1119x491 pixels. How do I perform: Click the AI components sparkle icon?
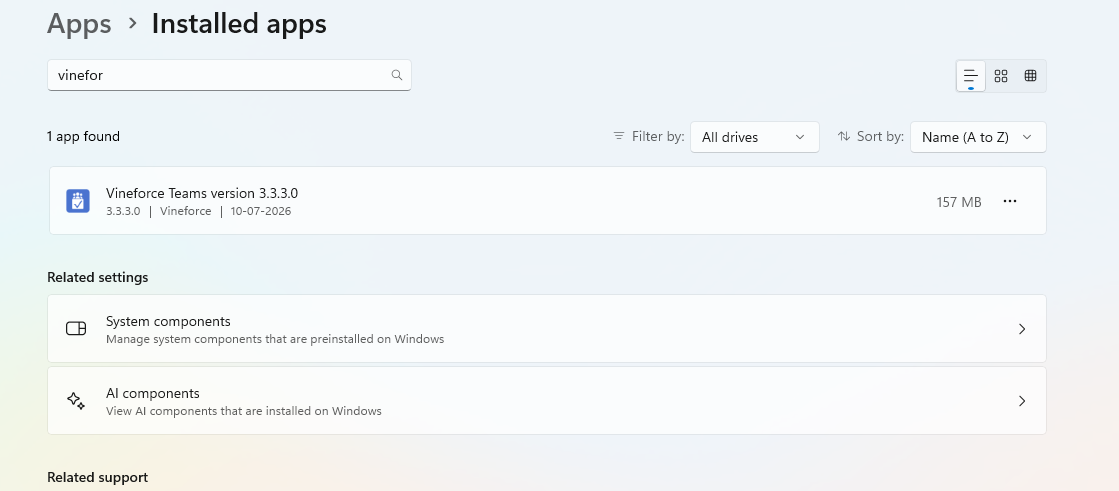click(x=76, y=400)
